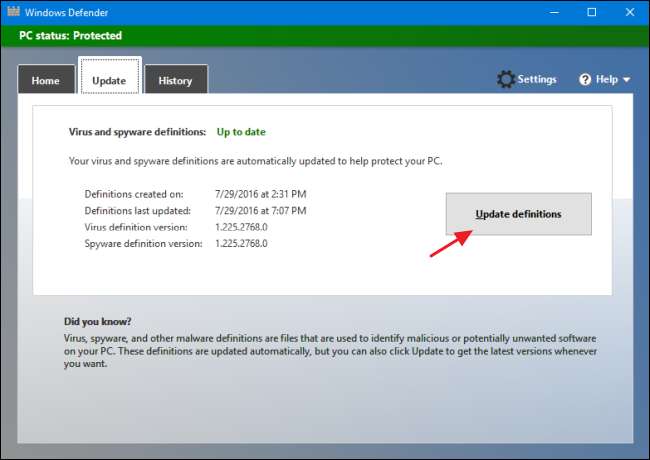Select the Update tab
650x460 pixels.
[x=110, y=77]
